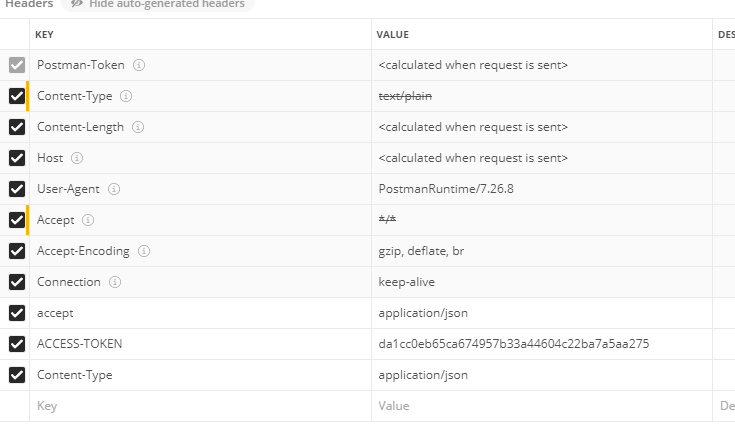
Task: Click info icon next to User-Agent
Action: [x=114, y=189]
